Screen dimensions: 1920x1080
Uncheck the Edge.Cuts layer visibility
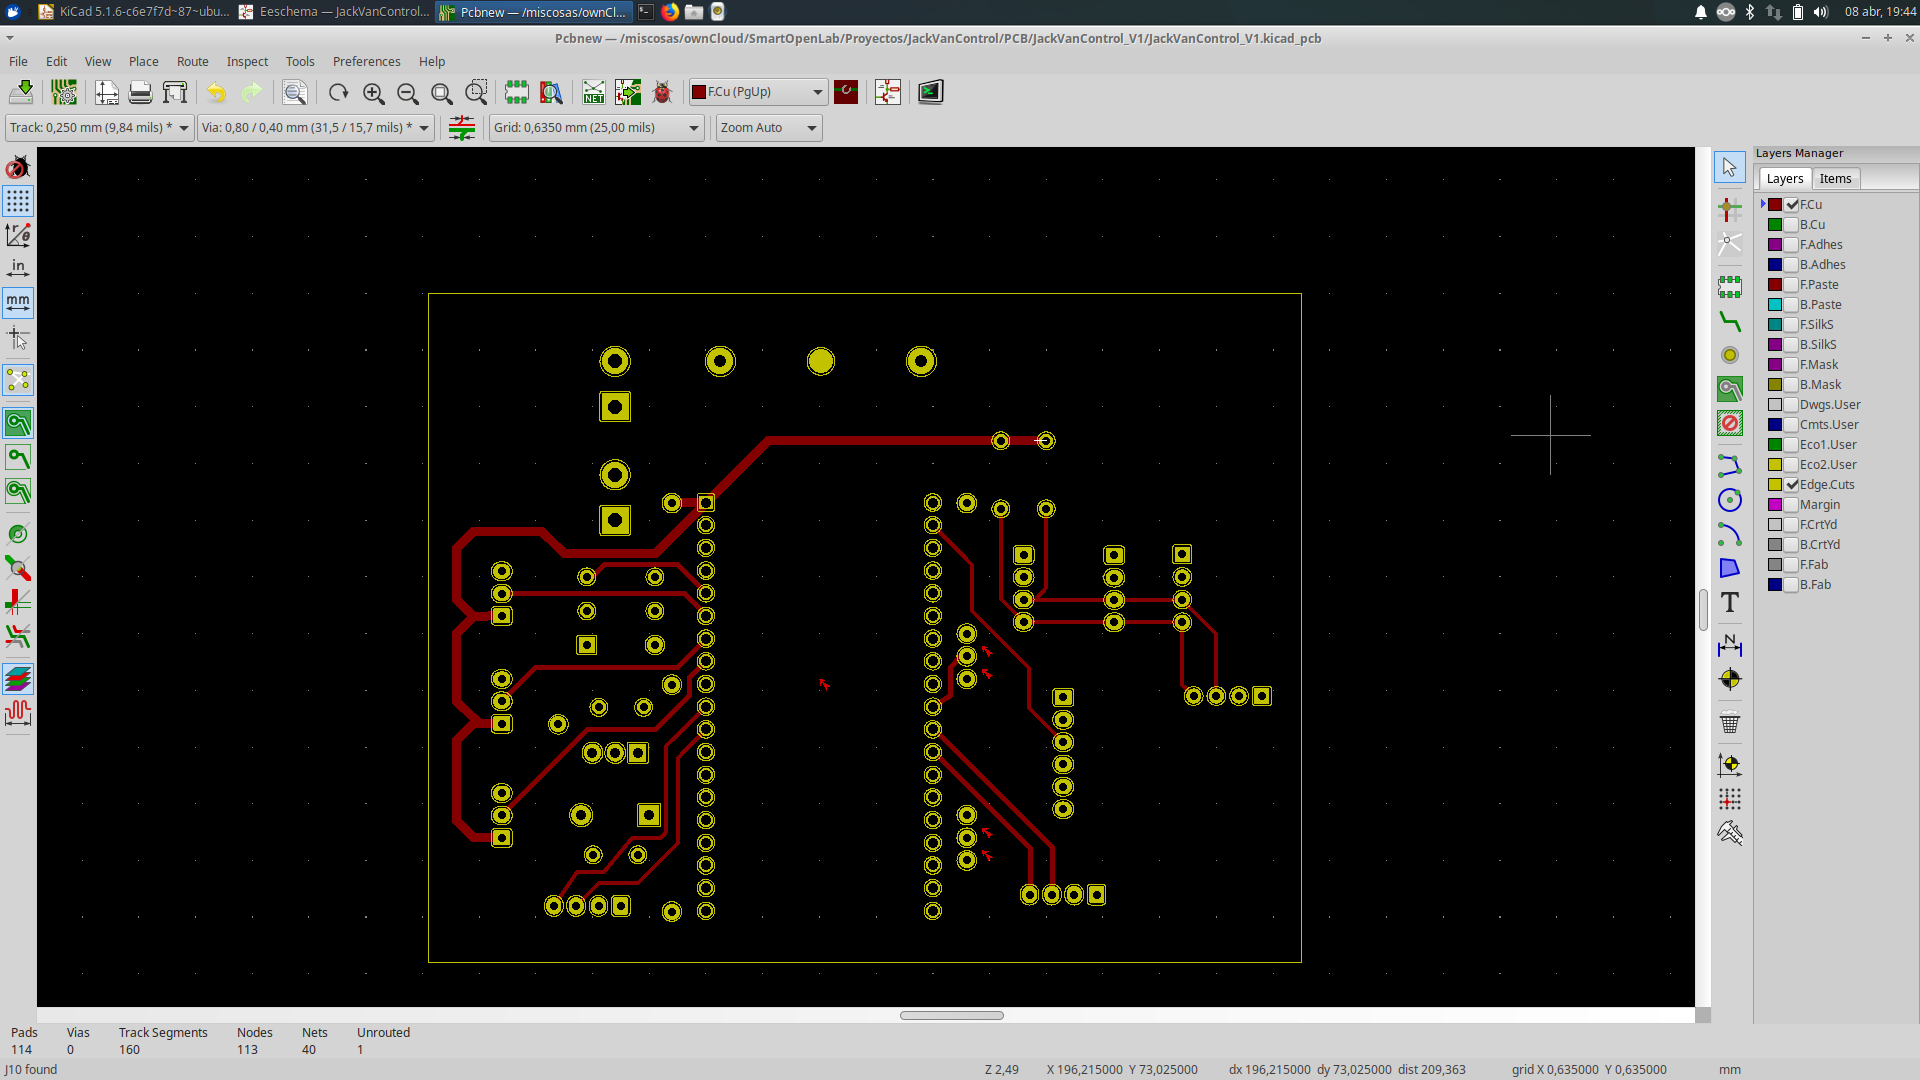coord(1792,485)
